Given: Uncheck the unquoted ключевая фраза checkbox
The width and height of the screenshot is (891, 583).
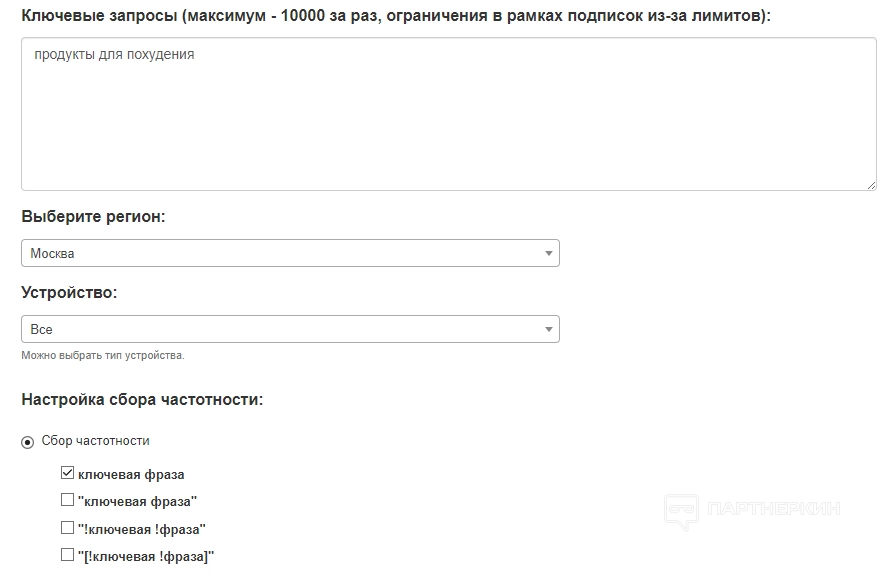Looking at the screenshot, I should click(68, 474).
